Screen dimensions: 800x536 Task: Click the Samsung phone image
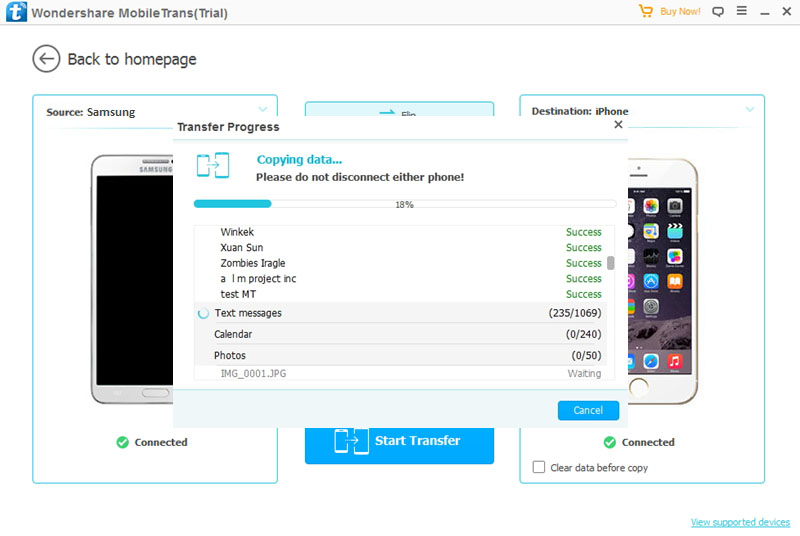click(x=133, y=279)
